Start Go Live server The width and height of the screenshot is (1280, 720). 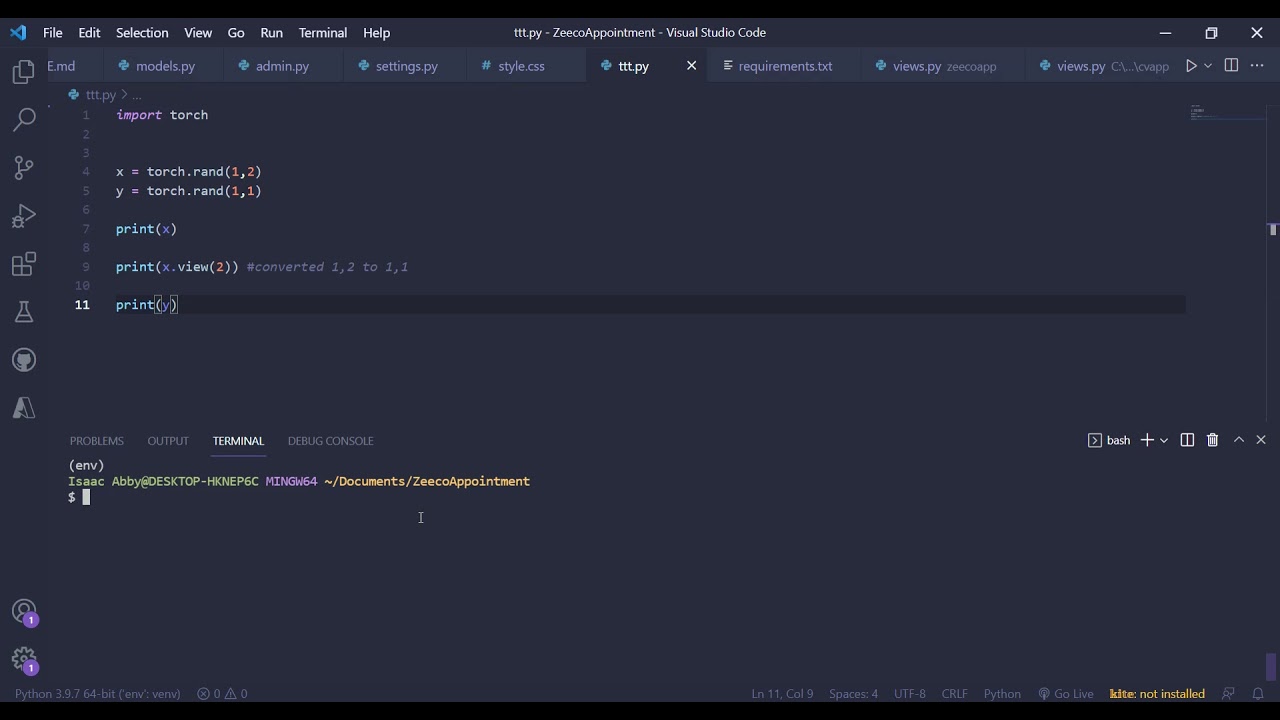tap(1066, 693)
